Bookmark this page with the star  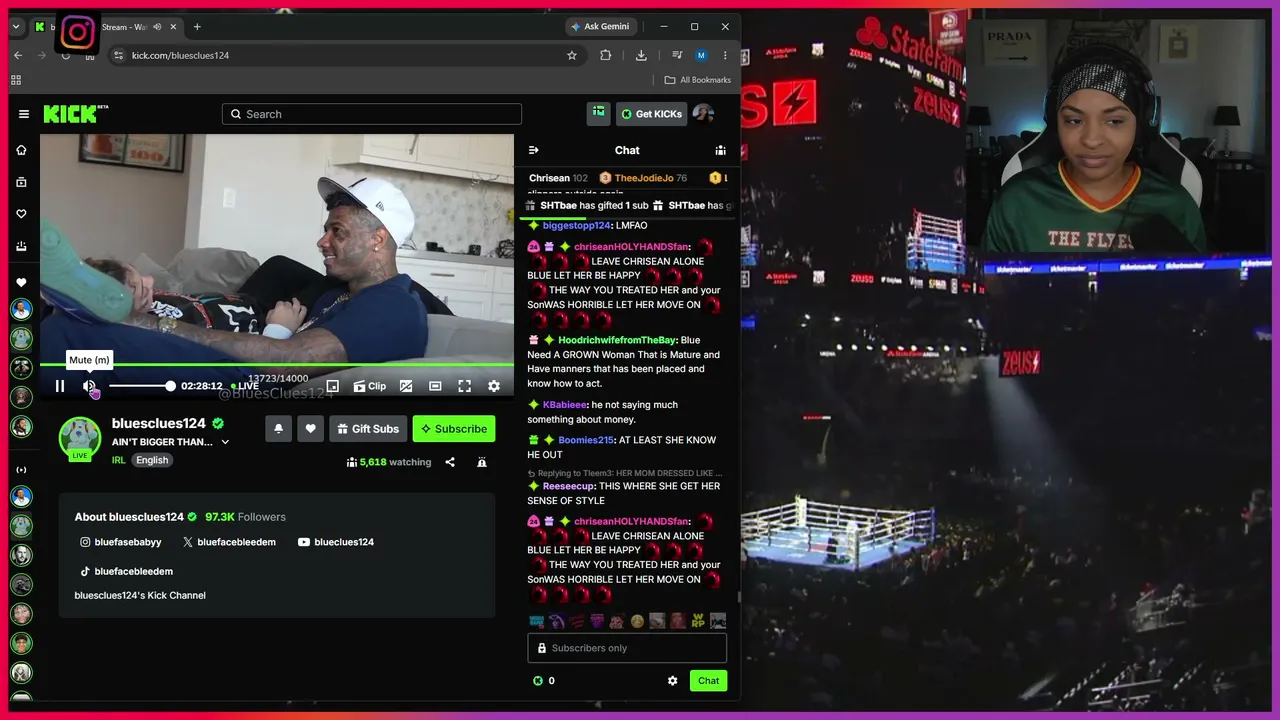(572, 55)
